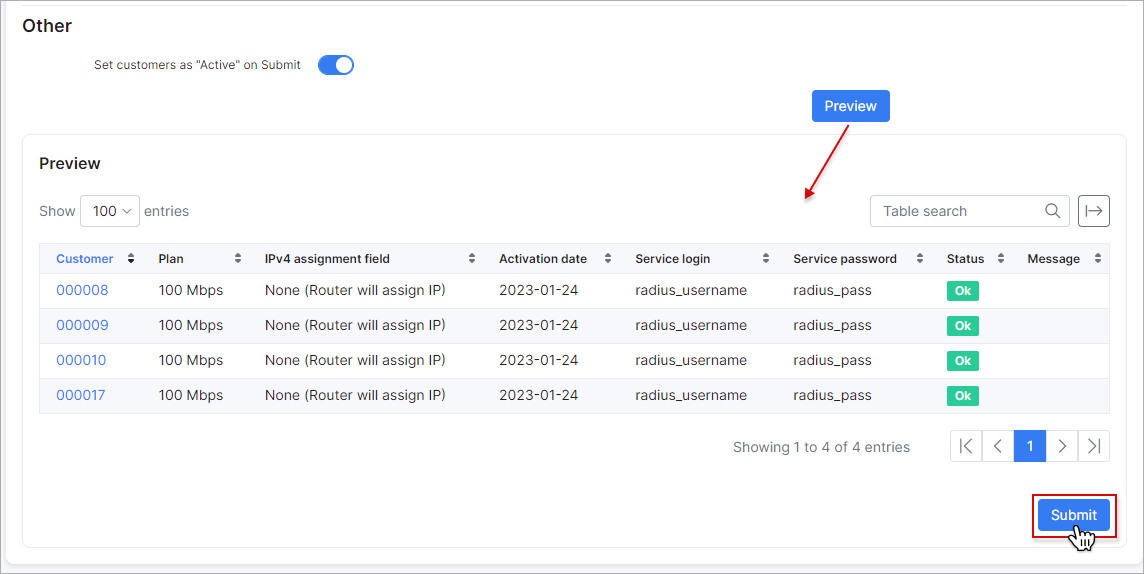Toggle Set customers as Active on Submit
Image resolution: width=1144 pixels, height=574 pixels.
[336, 65]
